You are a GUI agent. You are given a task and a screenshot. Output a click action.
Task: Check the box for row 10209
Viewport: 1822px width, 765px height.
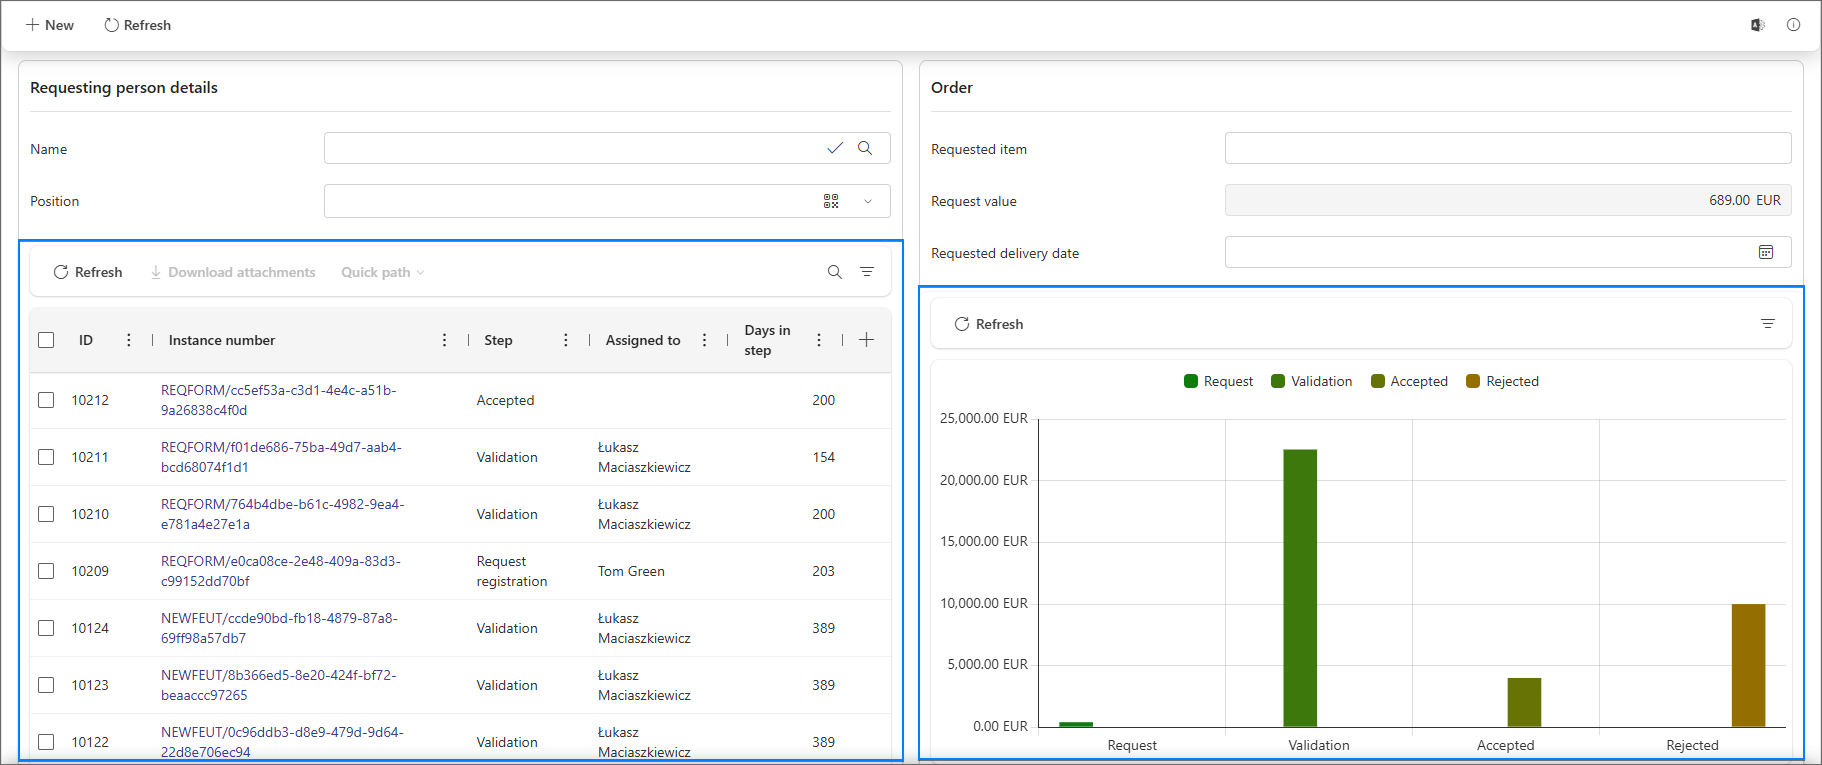46,571
